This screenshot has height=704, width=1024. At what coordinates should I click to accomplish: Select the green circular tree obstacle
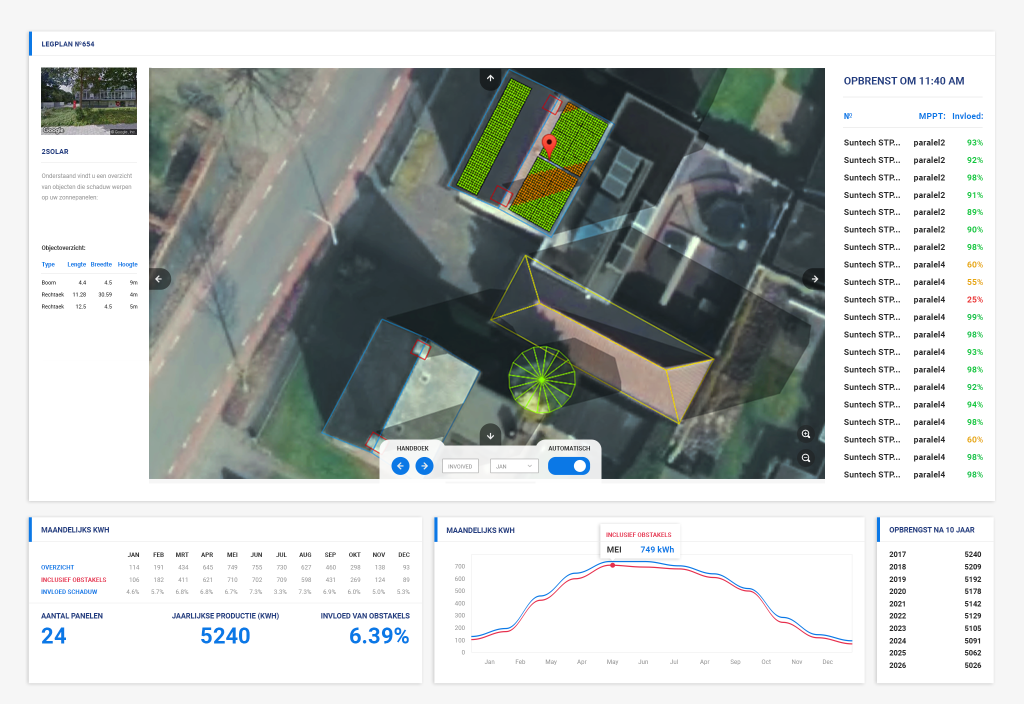pyautogui.click(x=541, y=379)
